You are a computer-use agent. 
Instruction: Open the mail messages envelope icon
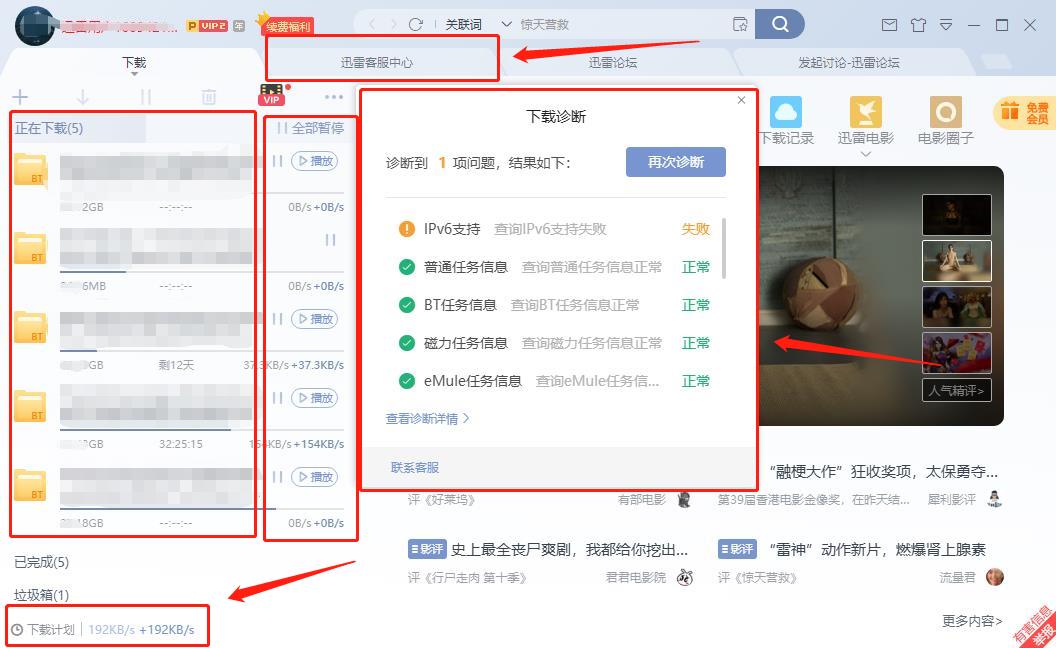click(x=888, y=25)
